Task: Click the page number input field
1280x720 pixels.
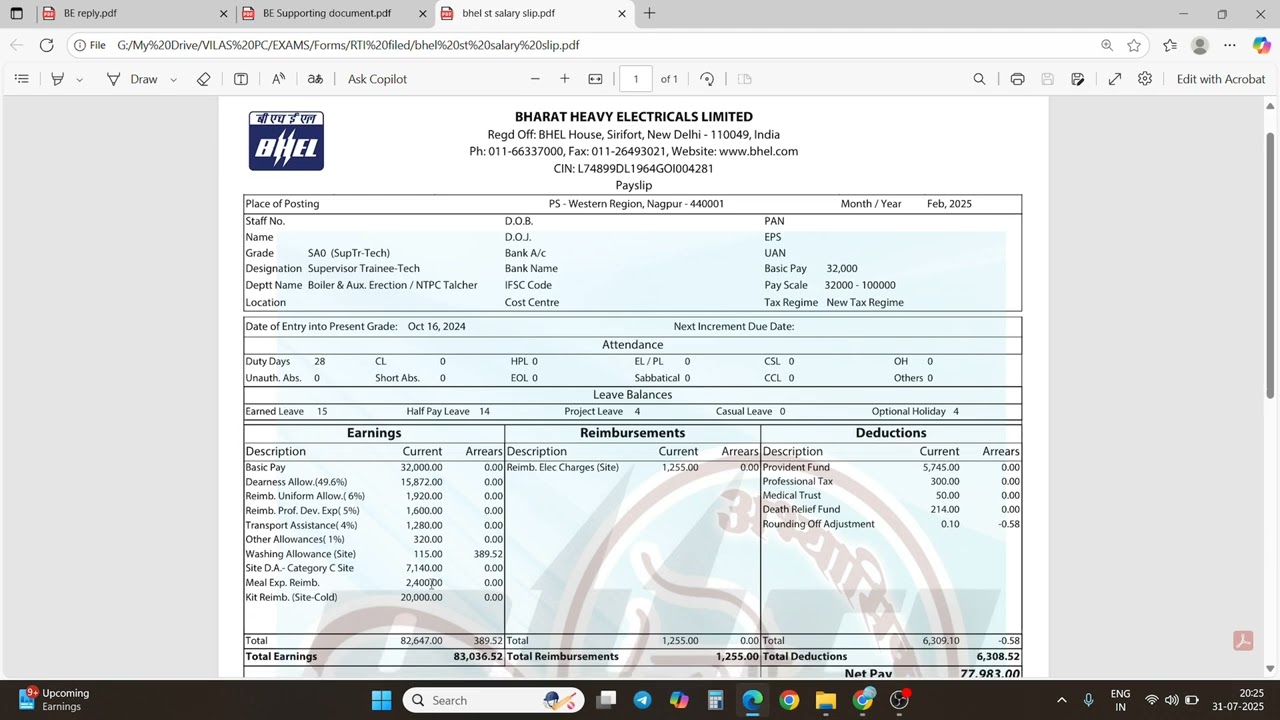Action: (x=635, y=79)
